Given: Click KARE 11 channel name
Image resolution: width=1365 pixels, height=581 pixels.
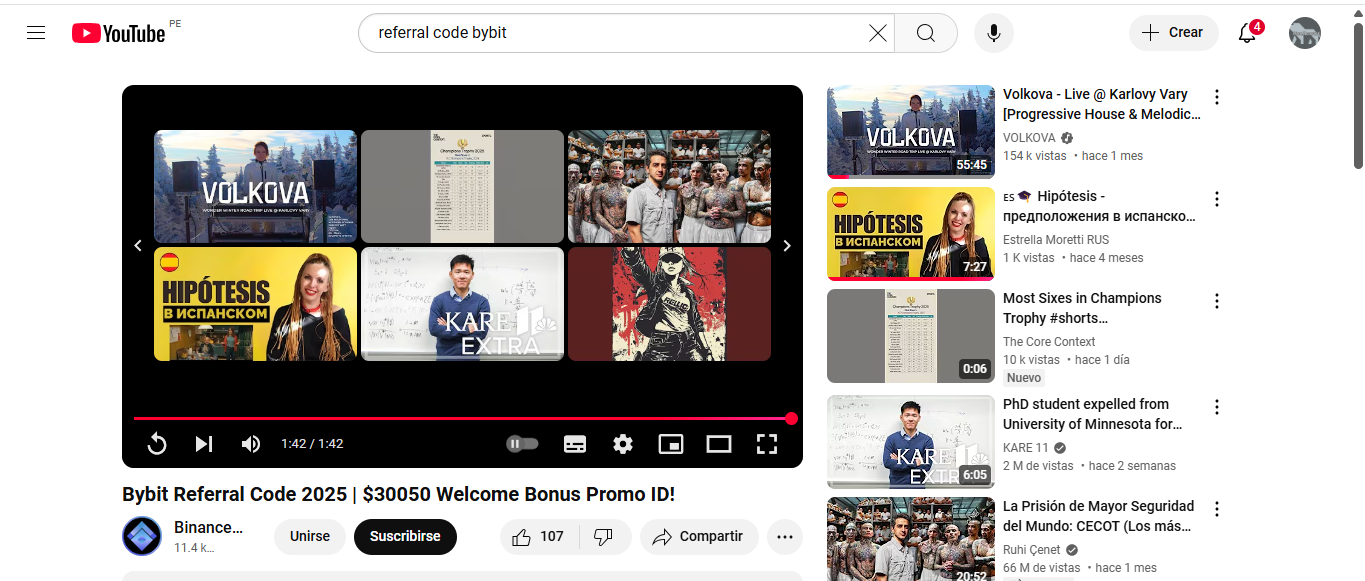Looking at the screenshot, I should tap(1026, 448).
